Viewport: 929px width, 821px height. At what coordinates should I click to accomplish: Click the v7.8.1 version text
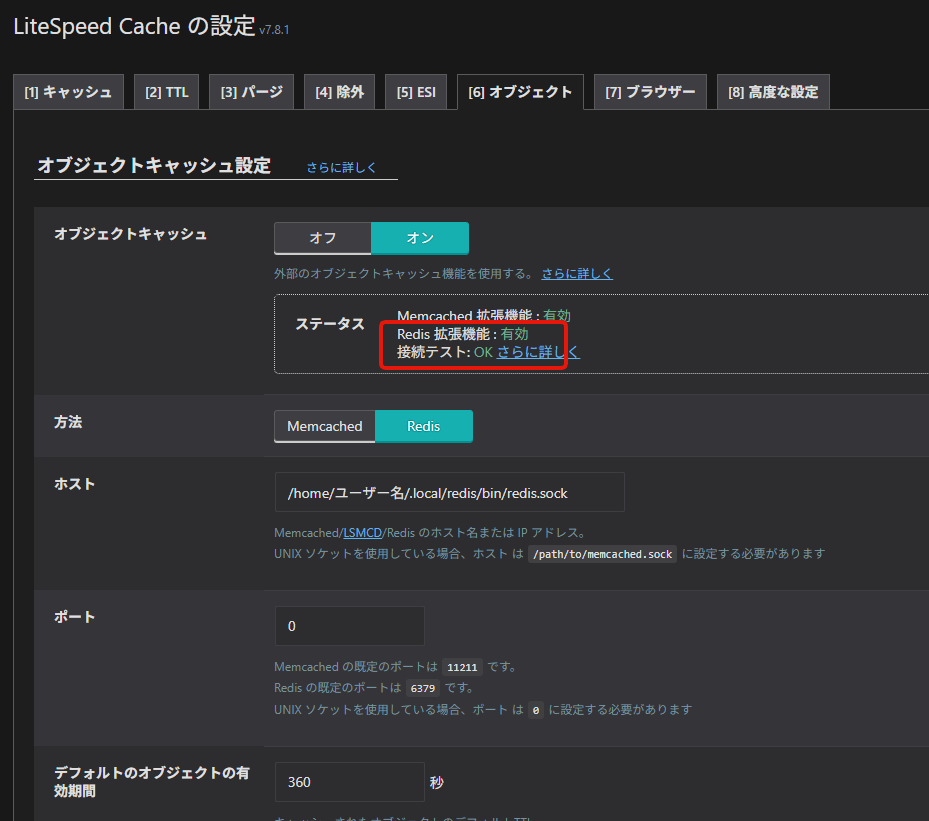pyautogui.click(x=274, y=30)
